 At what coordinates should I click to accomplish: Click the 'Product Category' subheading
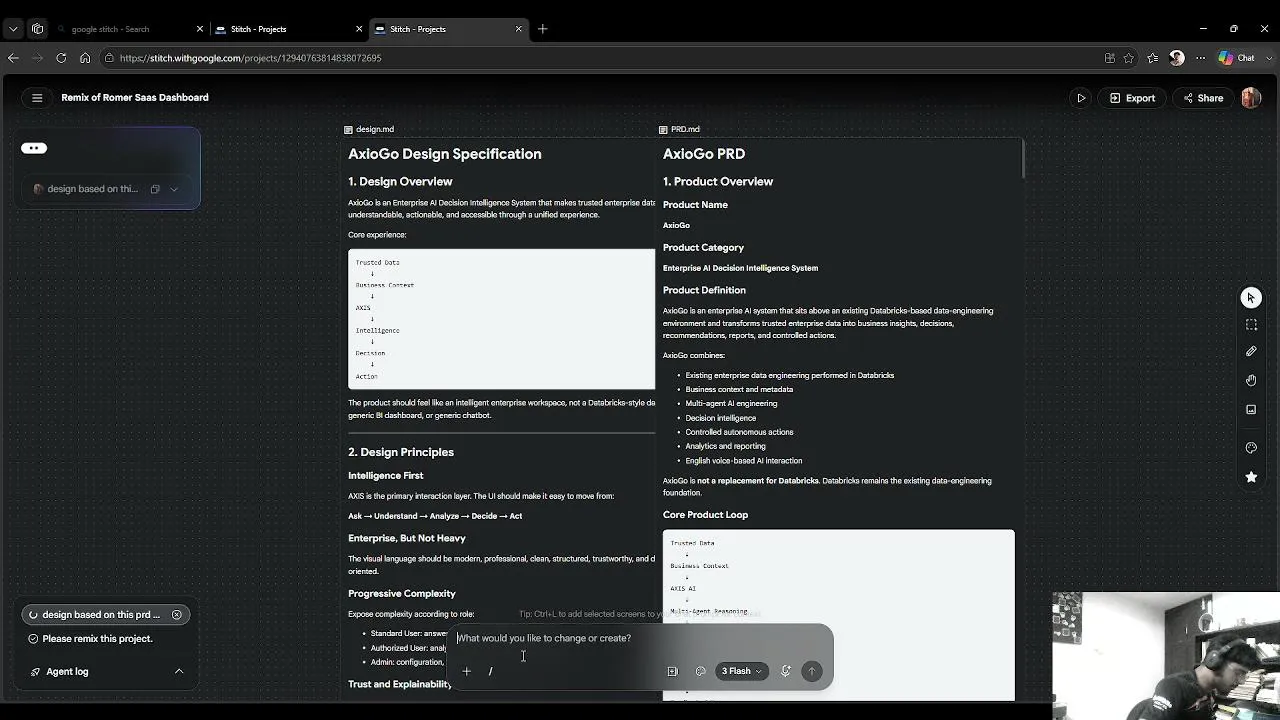click(x=703, y=248)
